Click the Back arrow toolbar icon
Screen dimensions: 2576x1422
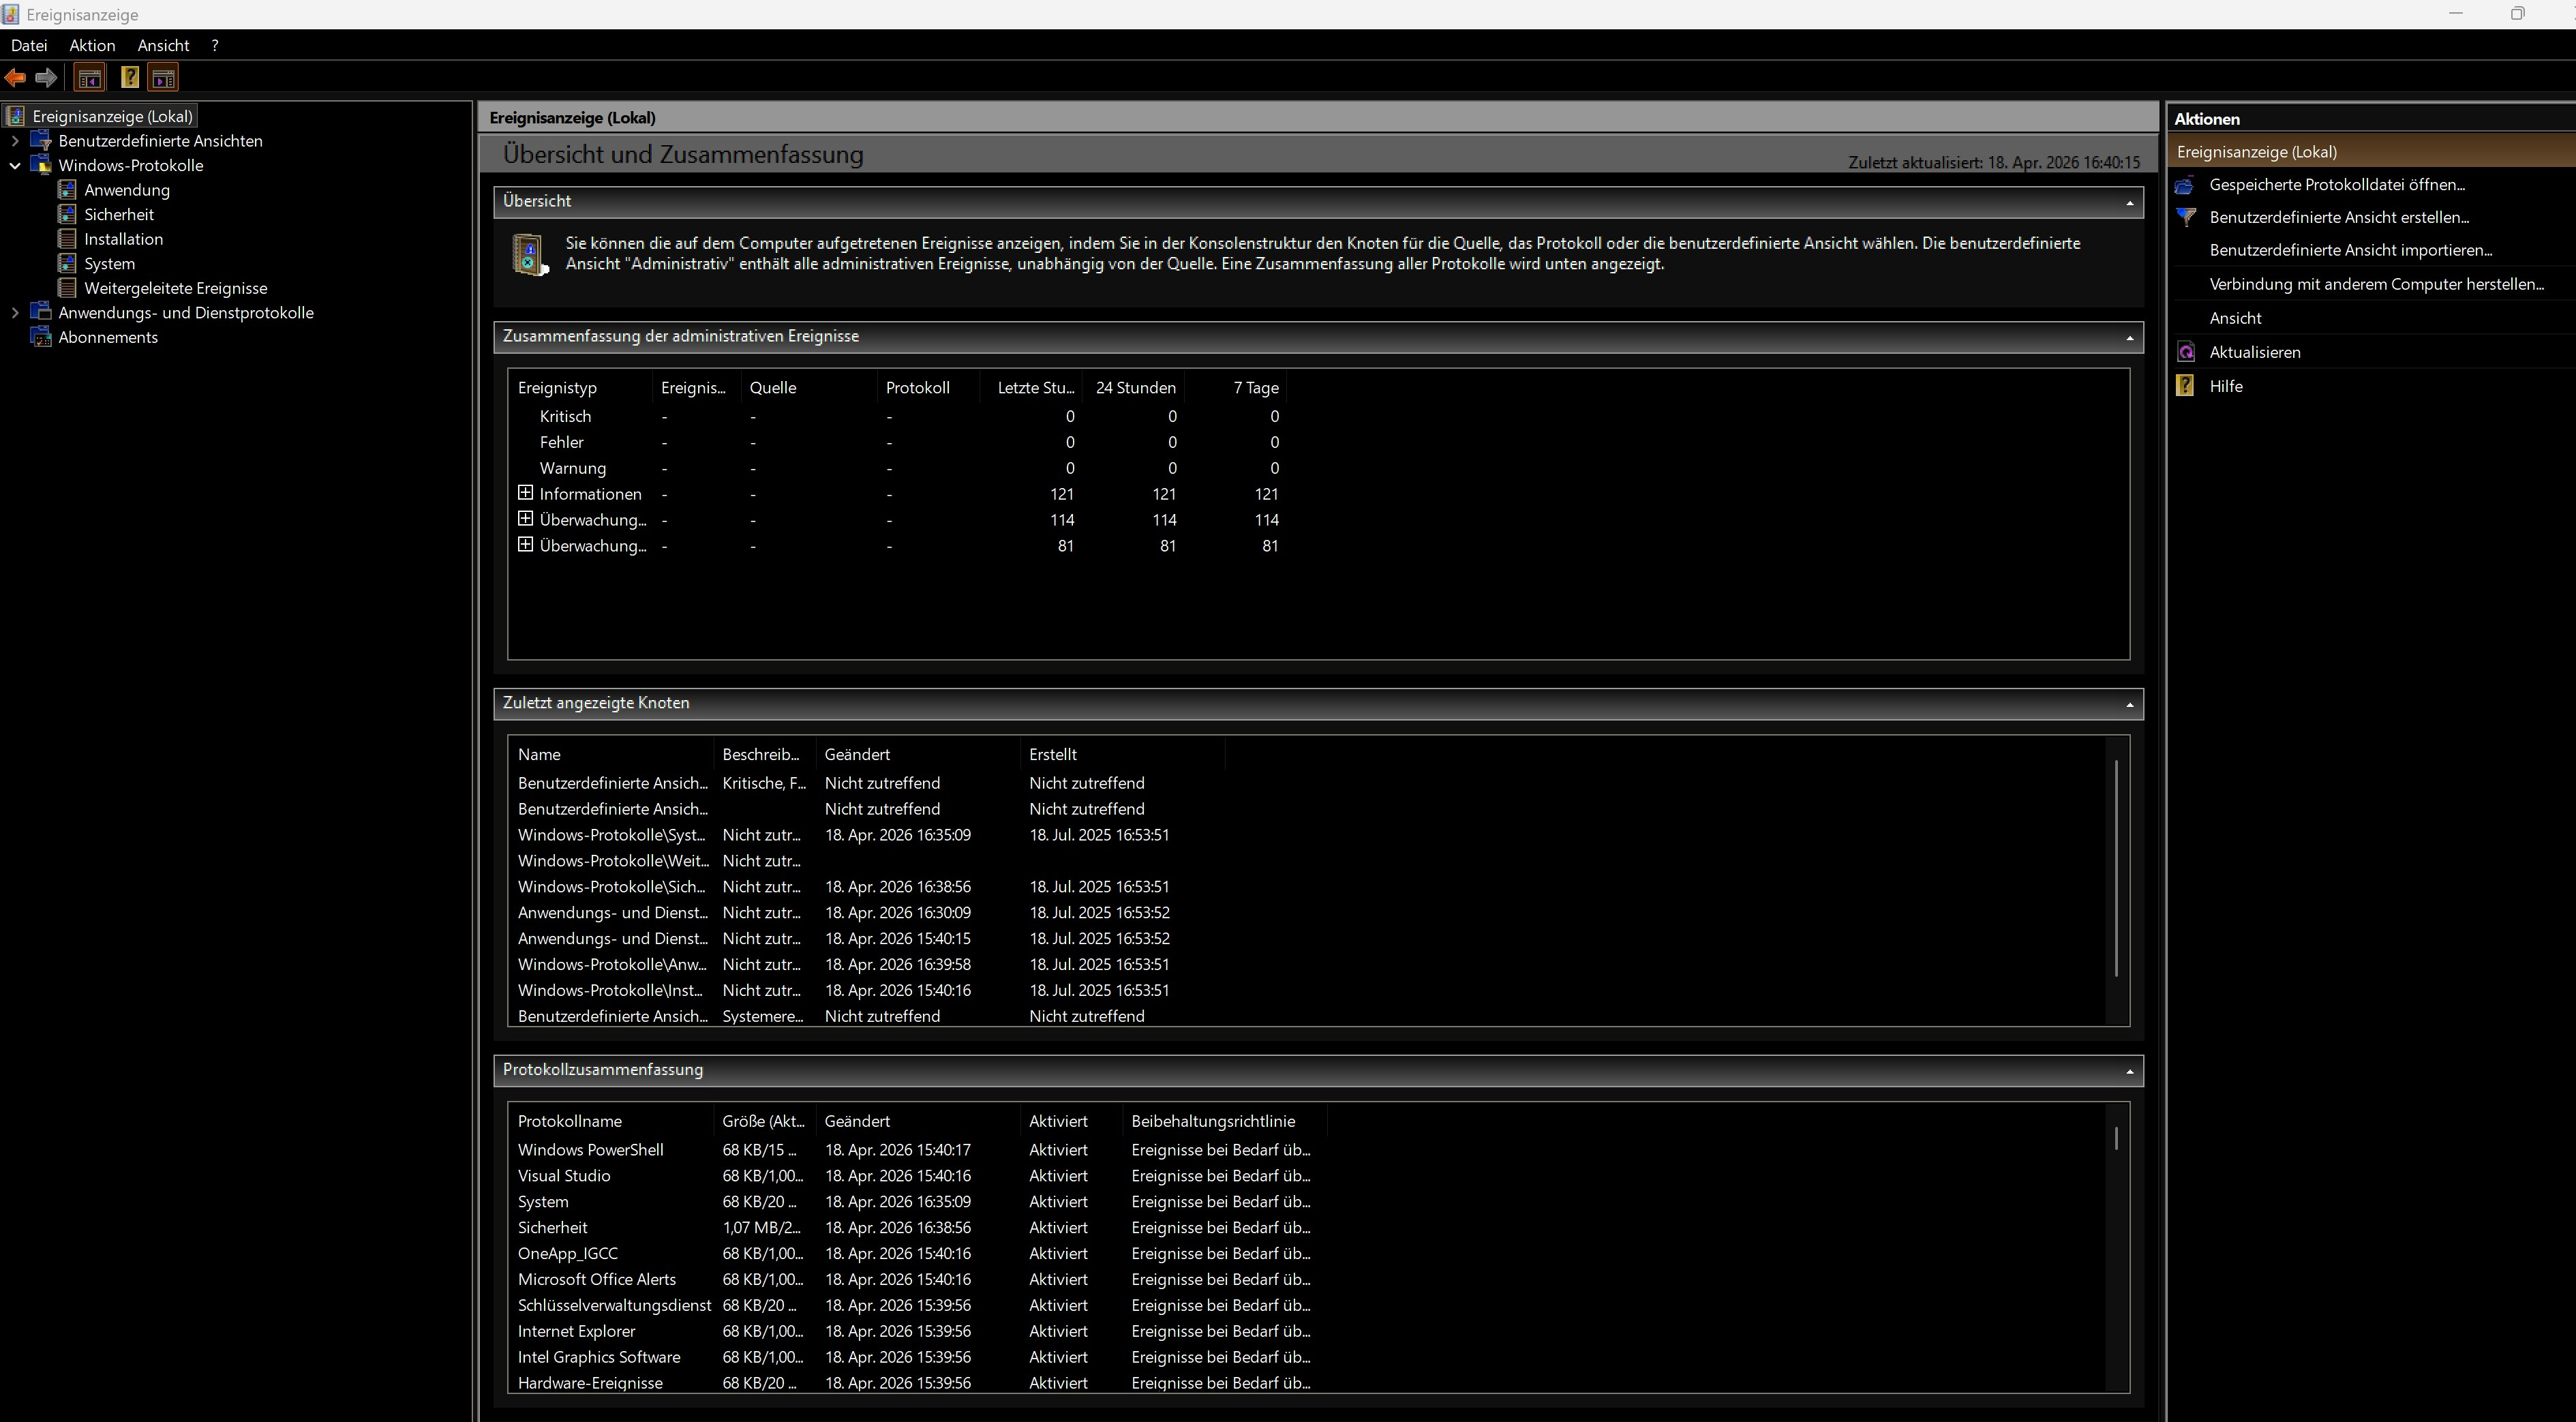coord(15,78)
